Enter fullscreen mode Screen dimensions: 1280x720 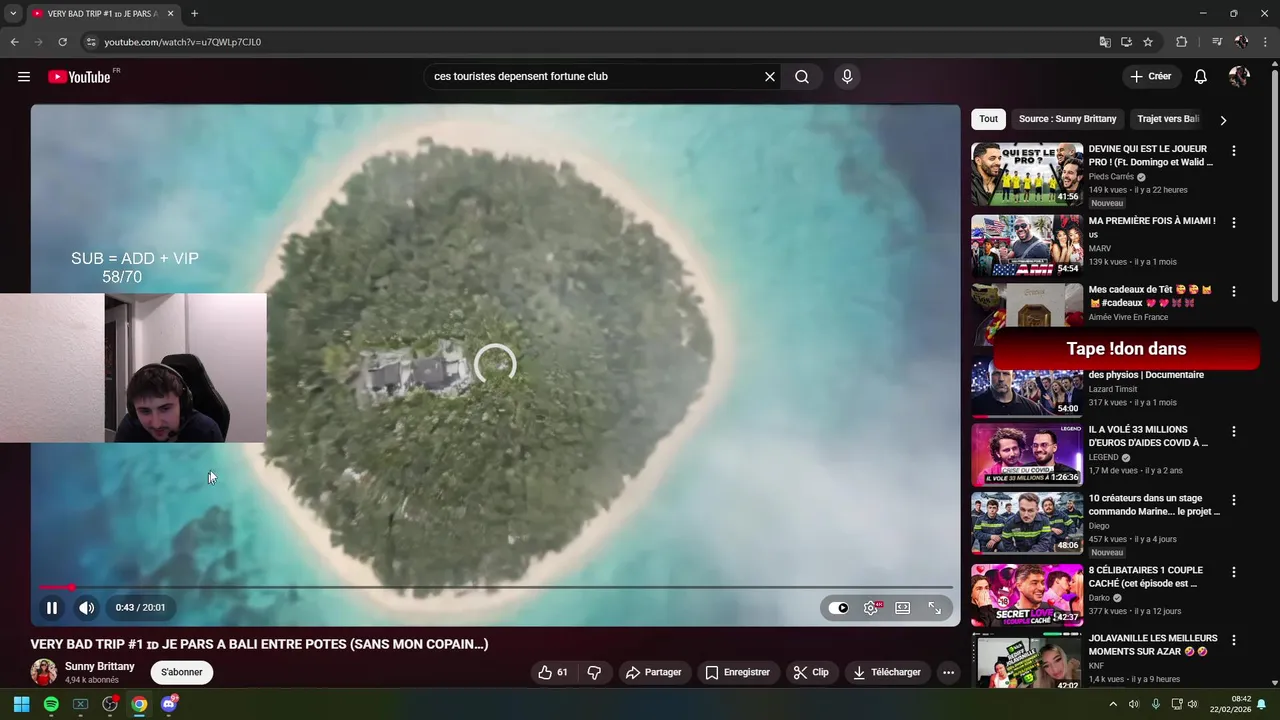pyautogui.click(x=935, y=608)
